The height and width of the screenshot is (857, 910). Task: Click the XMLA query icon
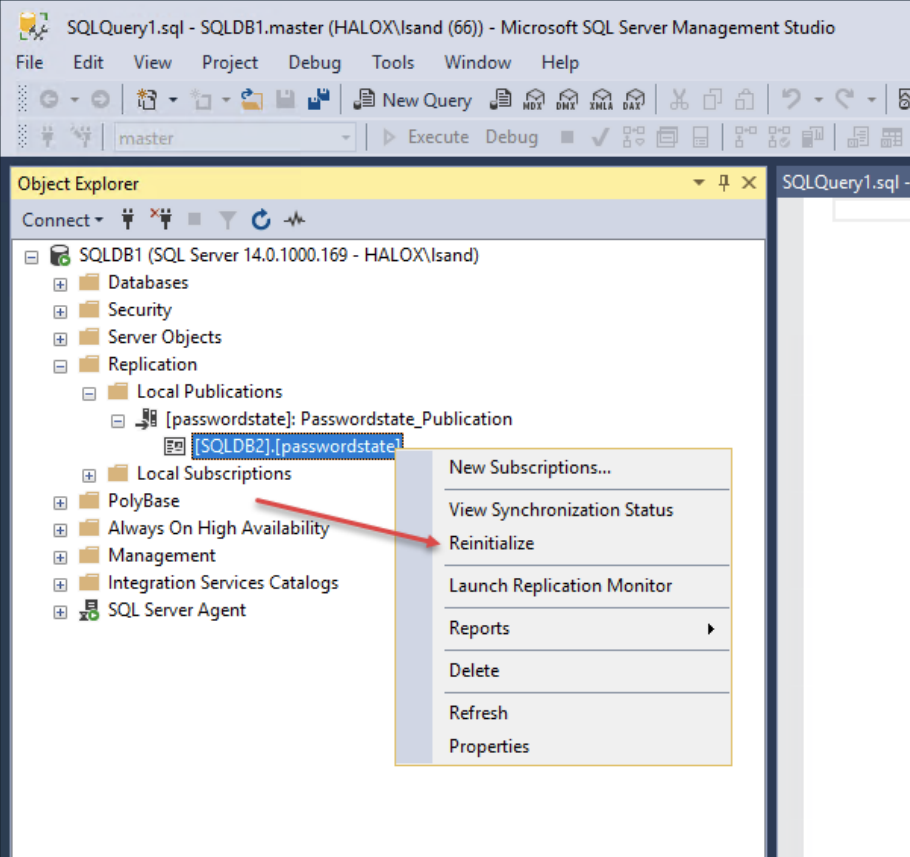pos(601,100)
